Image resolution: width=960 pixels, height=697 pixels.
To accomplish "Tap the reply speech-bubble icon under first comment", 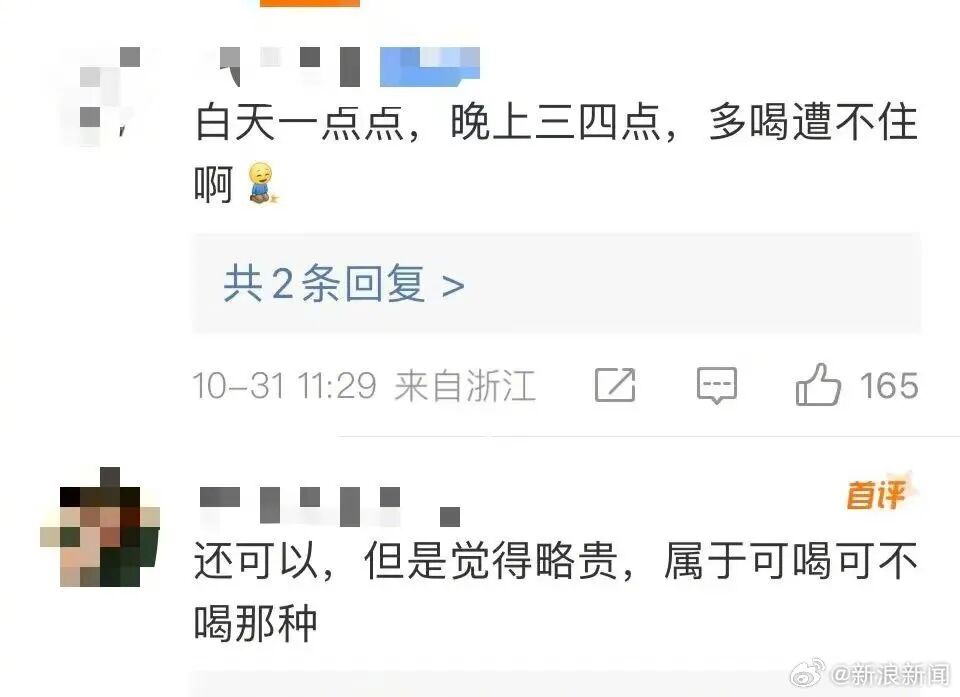I will coord(716,386).
